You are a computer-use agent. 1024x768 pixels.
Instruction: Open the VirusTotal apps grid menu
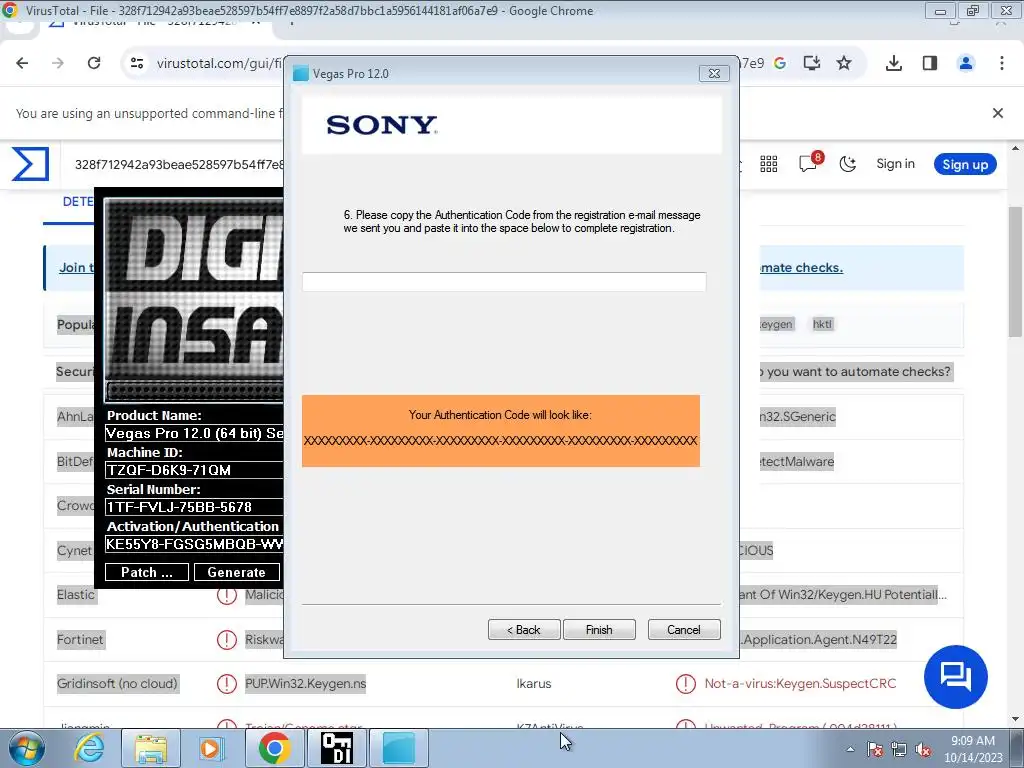tap(769, 164)
